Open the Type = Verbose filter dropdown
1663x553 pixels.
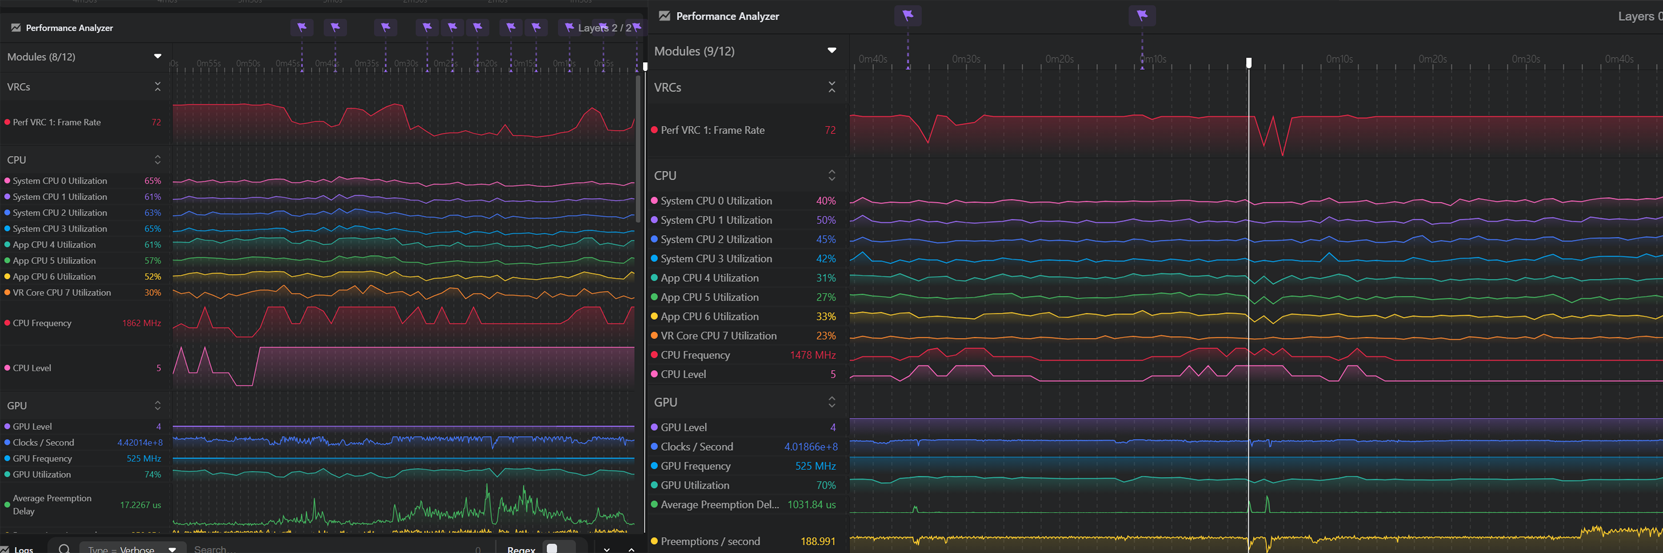pos(131,548)
